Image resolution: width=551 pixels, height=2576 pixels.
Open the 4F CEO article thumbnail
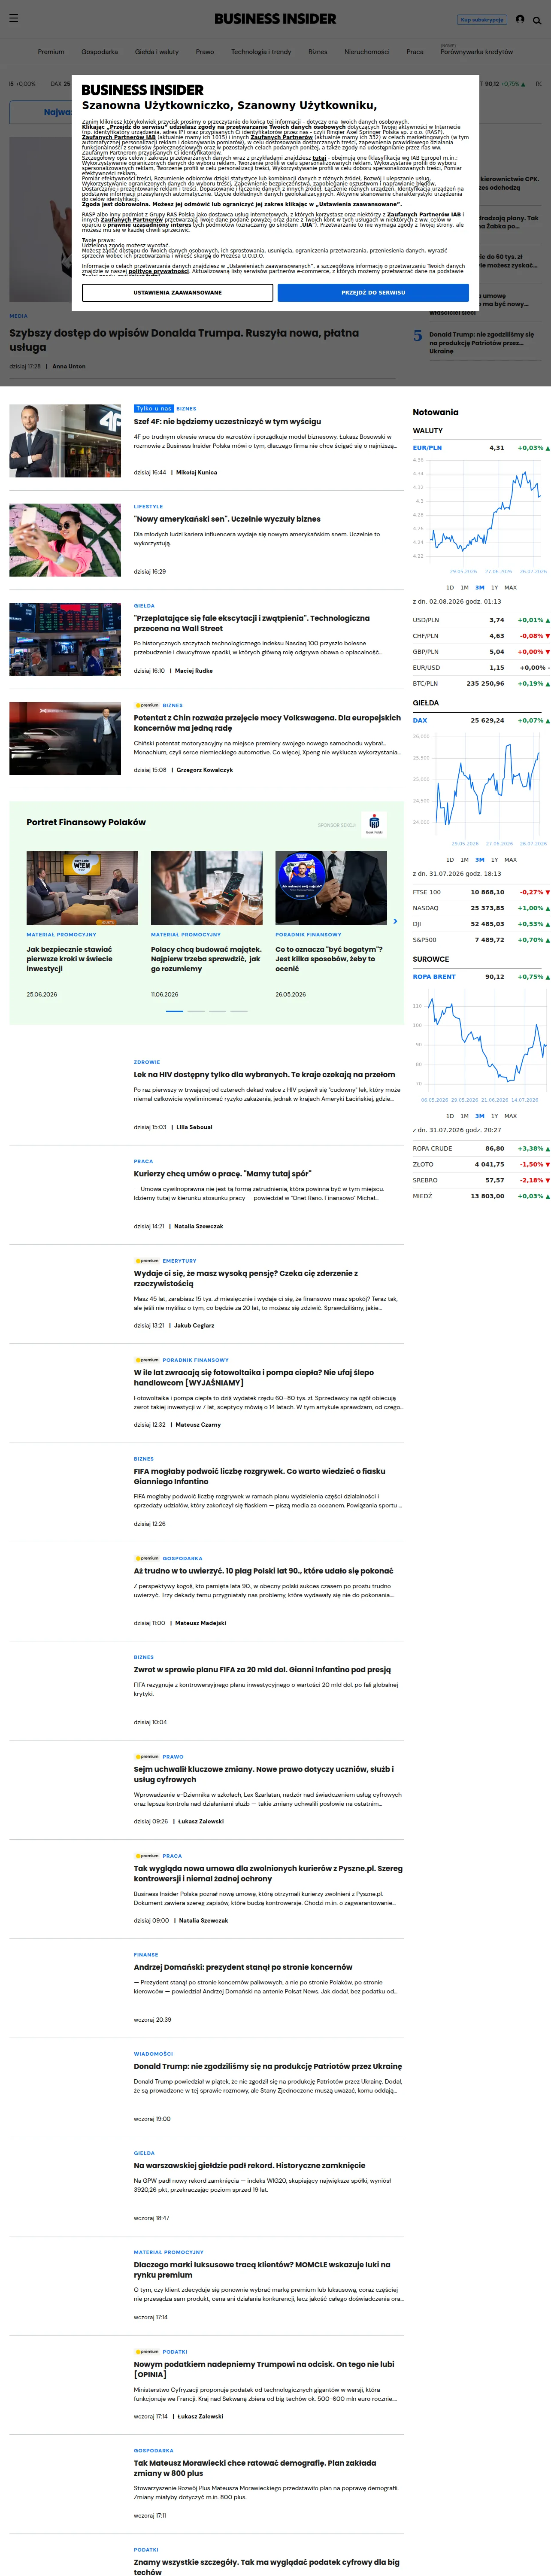click(x=65, y=441)
